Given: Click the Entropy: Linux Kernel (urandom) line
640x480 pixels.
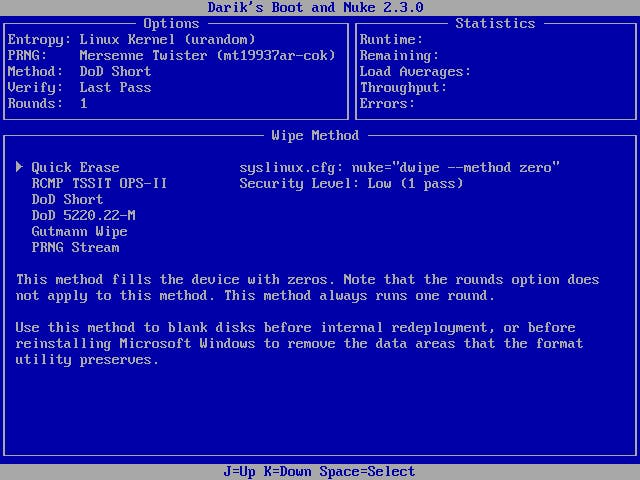Looking at the screenshot, I should [131, 40].
